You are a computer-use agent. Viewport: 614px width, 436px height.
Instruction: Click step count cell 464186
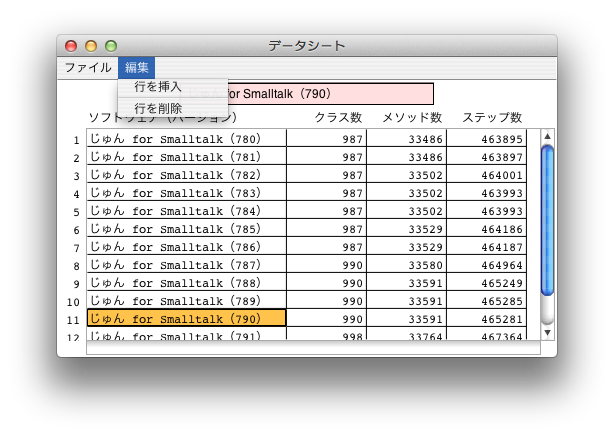(487, 229)
